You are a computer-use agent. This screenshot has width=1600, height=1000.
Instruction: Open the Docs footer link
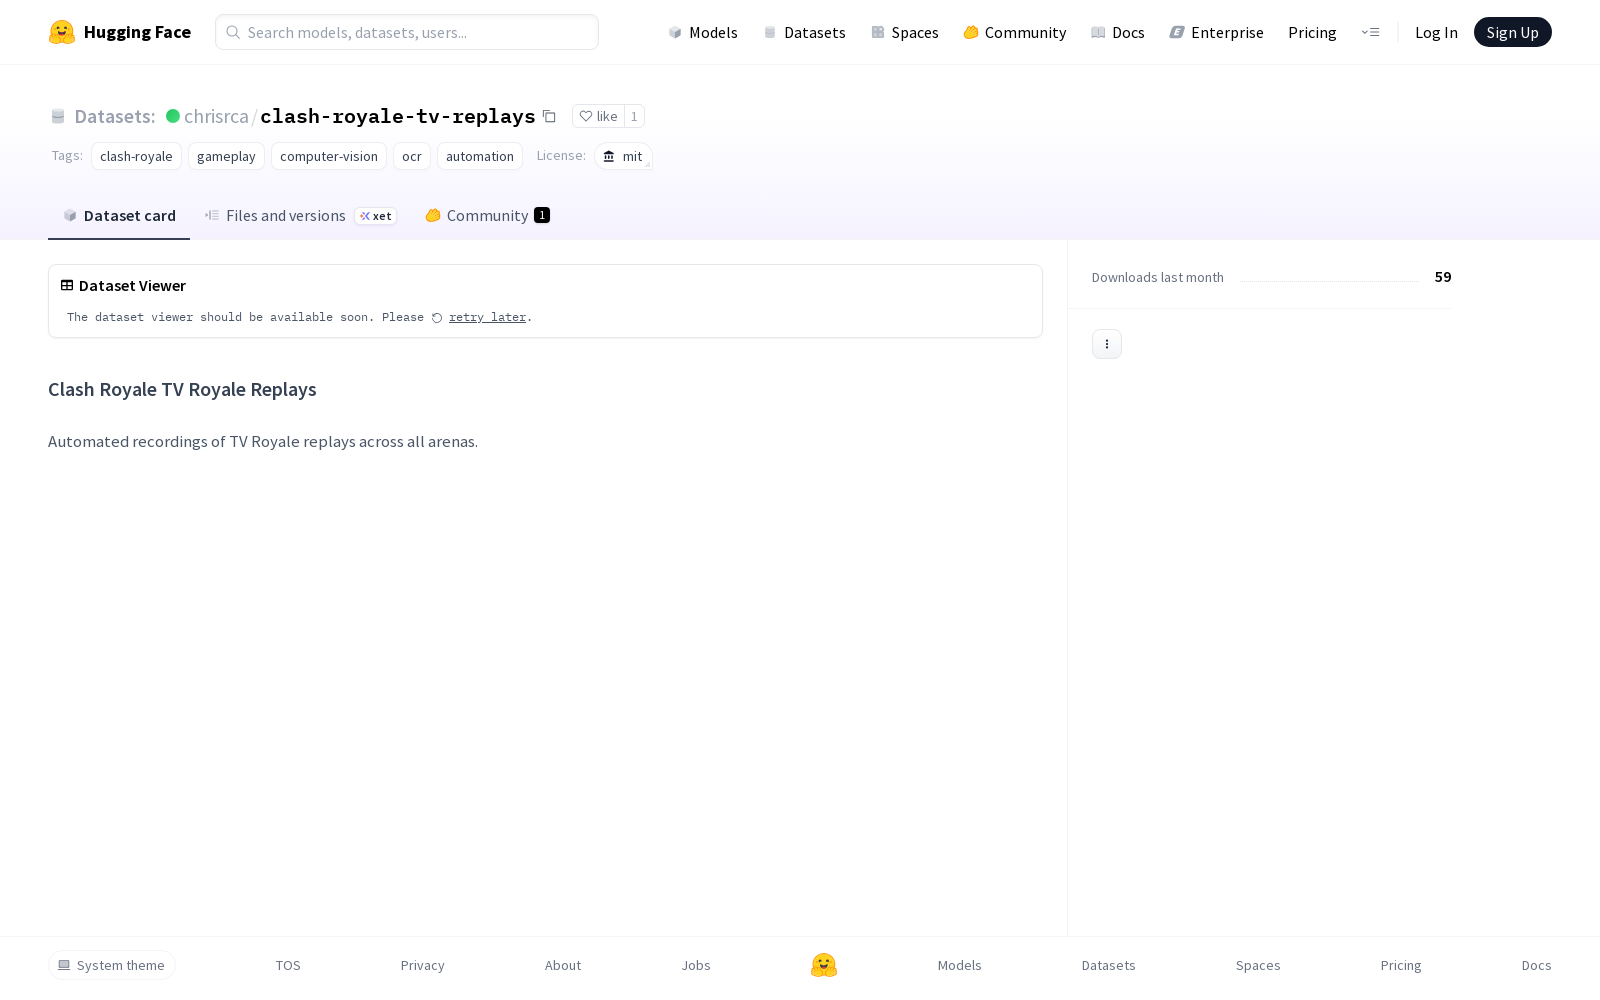(1537, 965)
